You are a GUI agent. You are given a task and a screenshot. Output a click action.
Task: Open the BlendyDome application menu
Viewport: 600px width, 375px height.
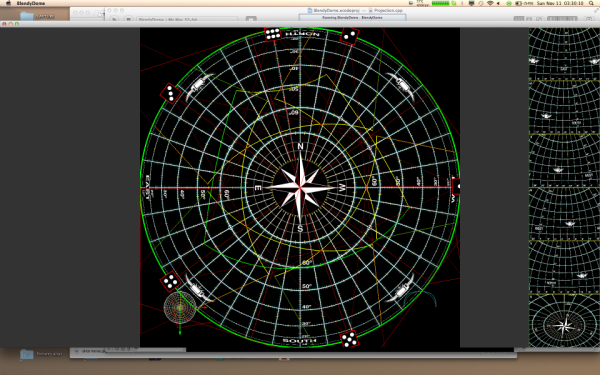(31, 3)
